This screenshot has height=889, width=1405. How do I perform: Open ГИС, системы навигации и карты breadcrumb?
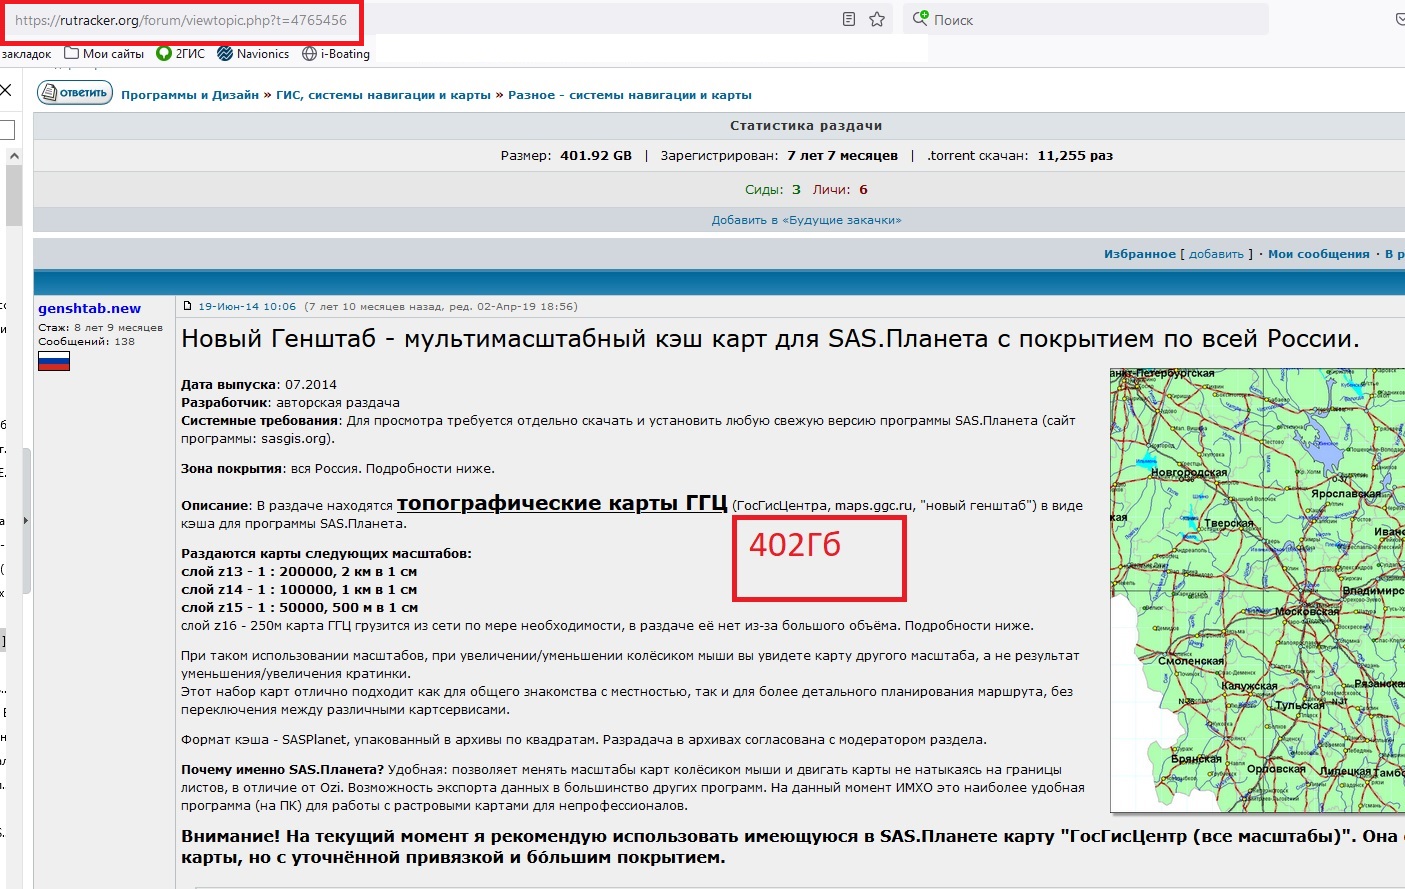pos(383,95)
